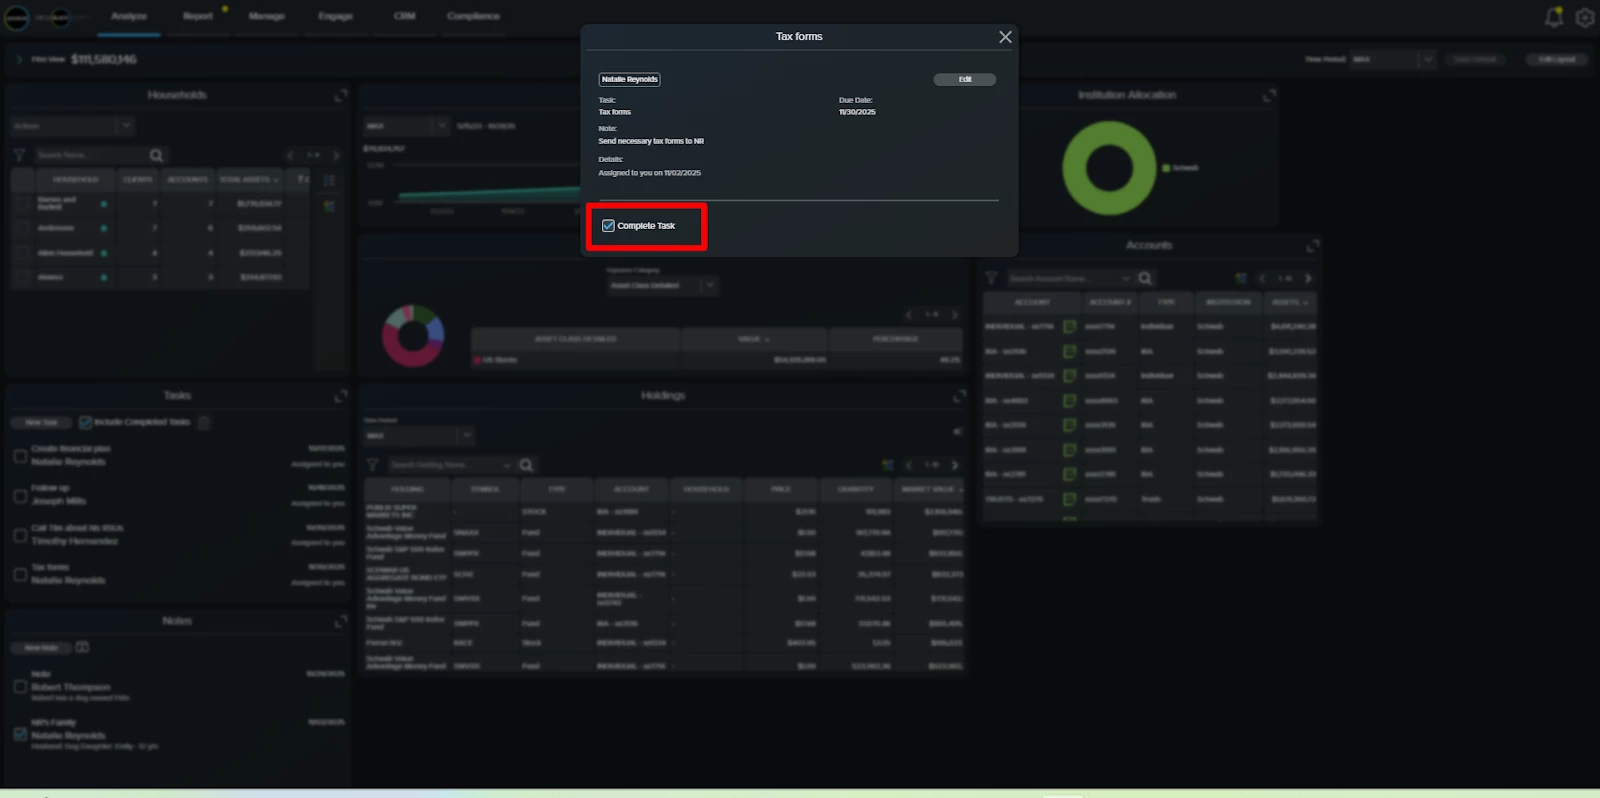Go to the next Accounts page

click(x=1308, y=278)
